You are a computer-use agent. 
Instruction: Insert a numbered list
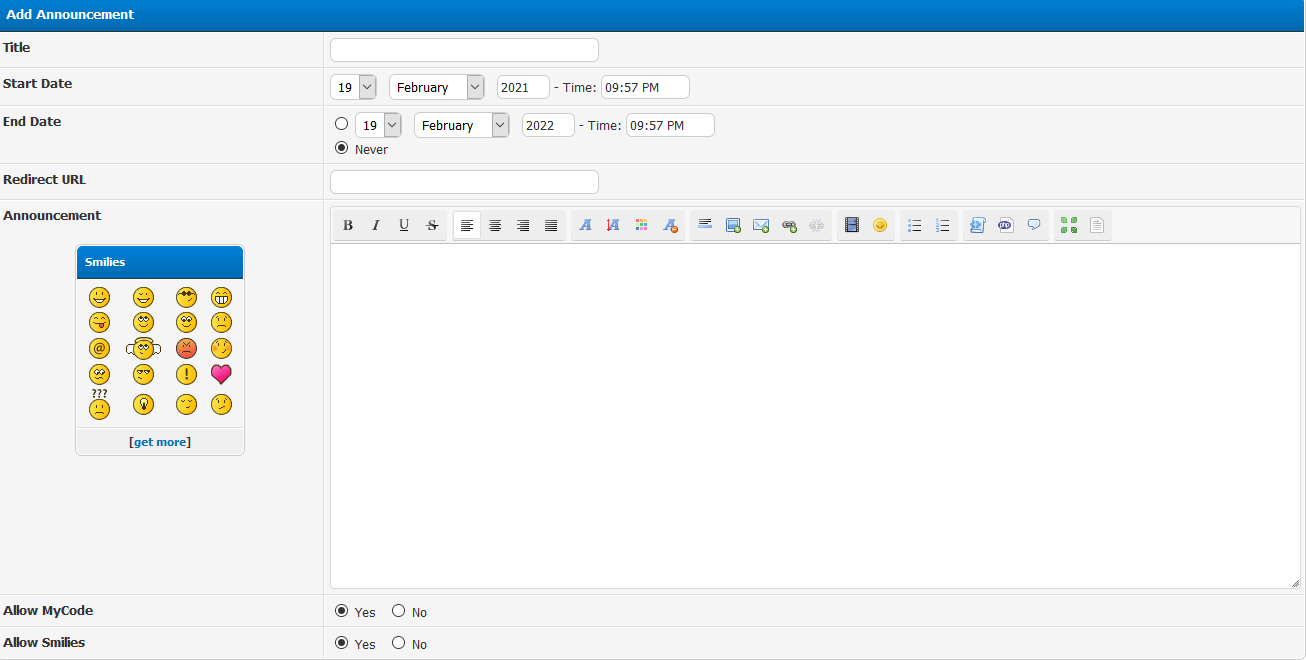click(x=942, y=226)
